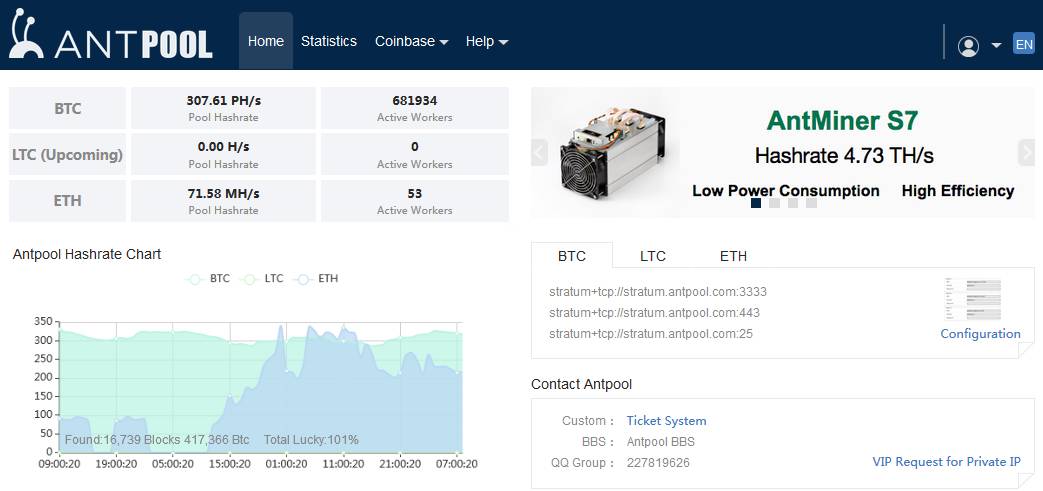Select the third carousel indicator dot

(793, 203)
